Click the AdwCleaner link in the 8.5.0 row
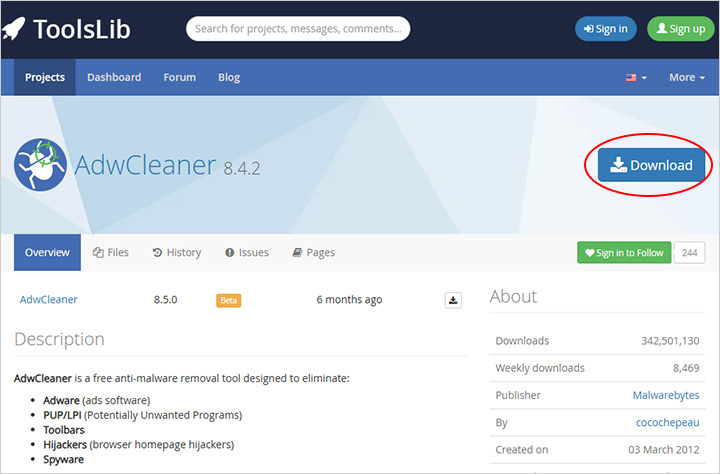The width and height of the screenshot is (720, 474). click(49, 299)
